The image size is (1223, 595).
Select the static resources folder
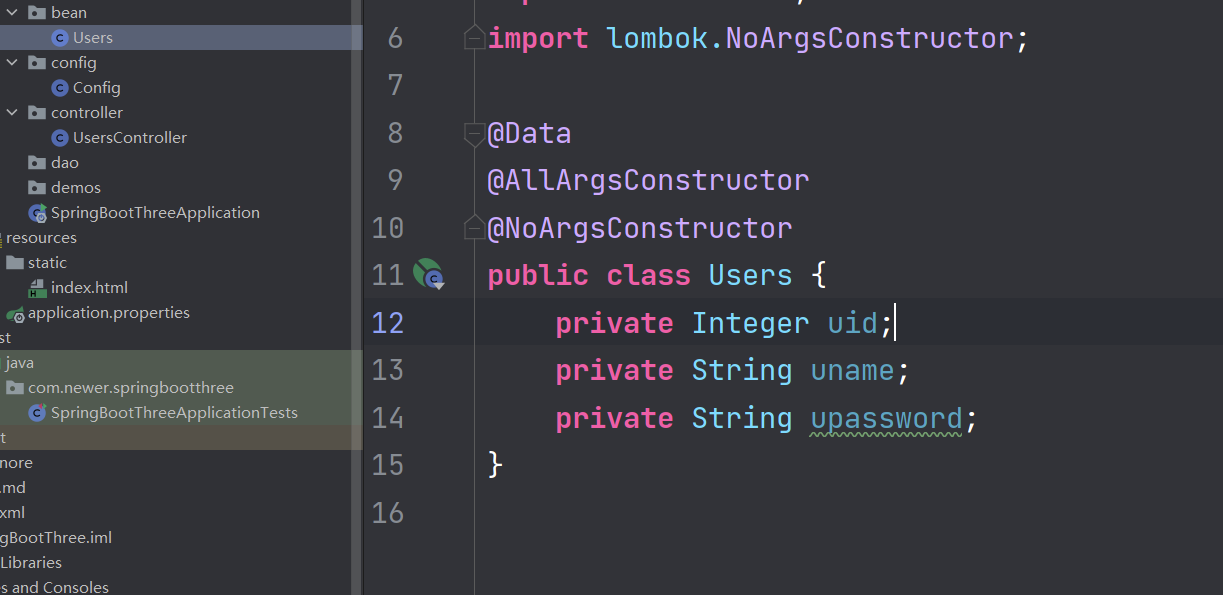tap(47, 263)
